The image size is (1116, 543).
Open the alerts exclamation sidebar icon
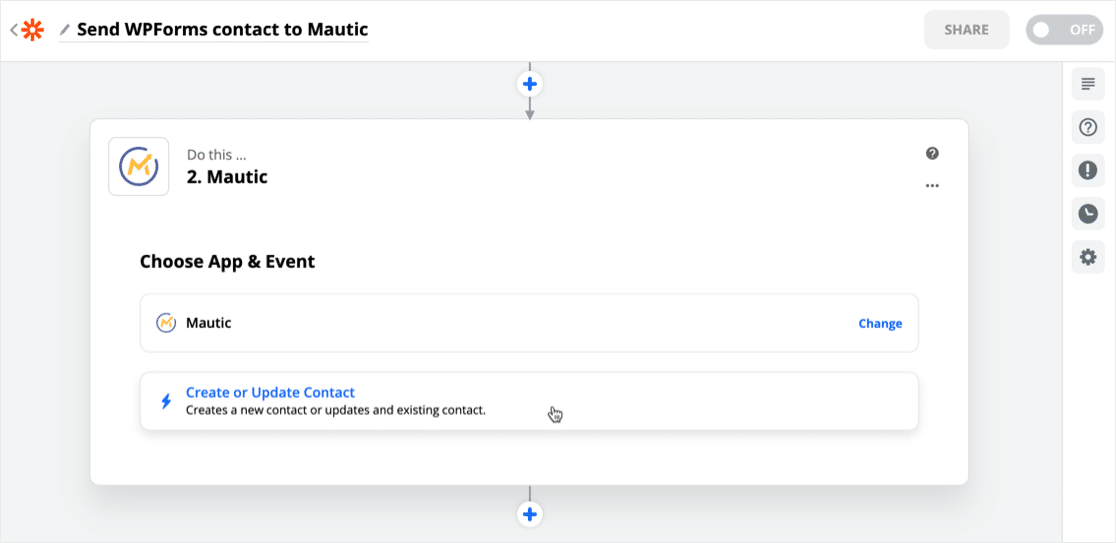1088,171
